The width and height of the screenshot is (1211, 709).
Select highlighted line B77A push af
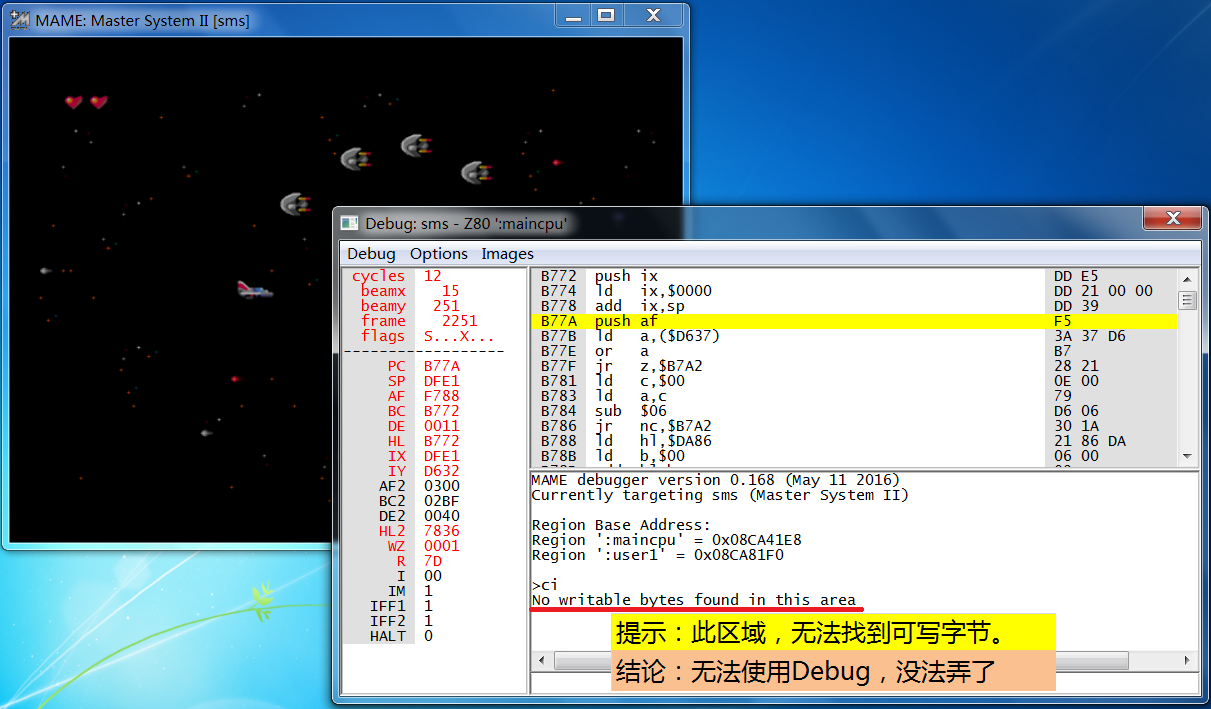(854, 321)
